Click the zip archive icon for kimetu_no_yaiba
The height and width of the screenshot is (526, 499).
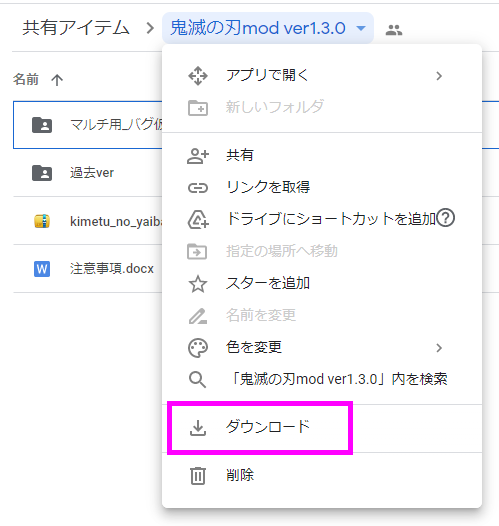[42, 221]
